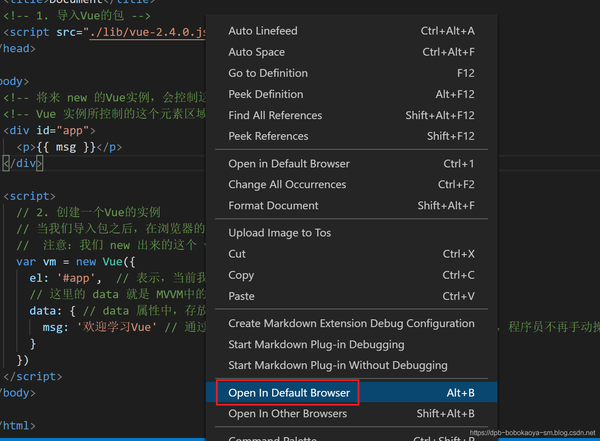Click the {{ msg }} paragraph line

[69, 147]
